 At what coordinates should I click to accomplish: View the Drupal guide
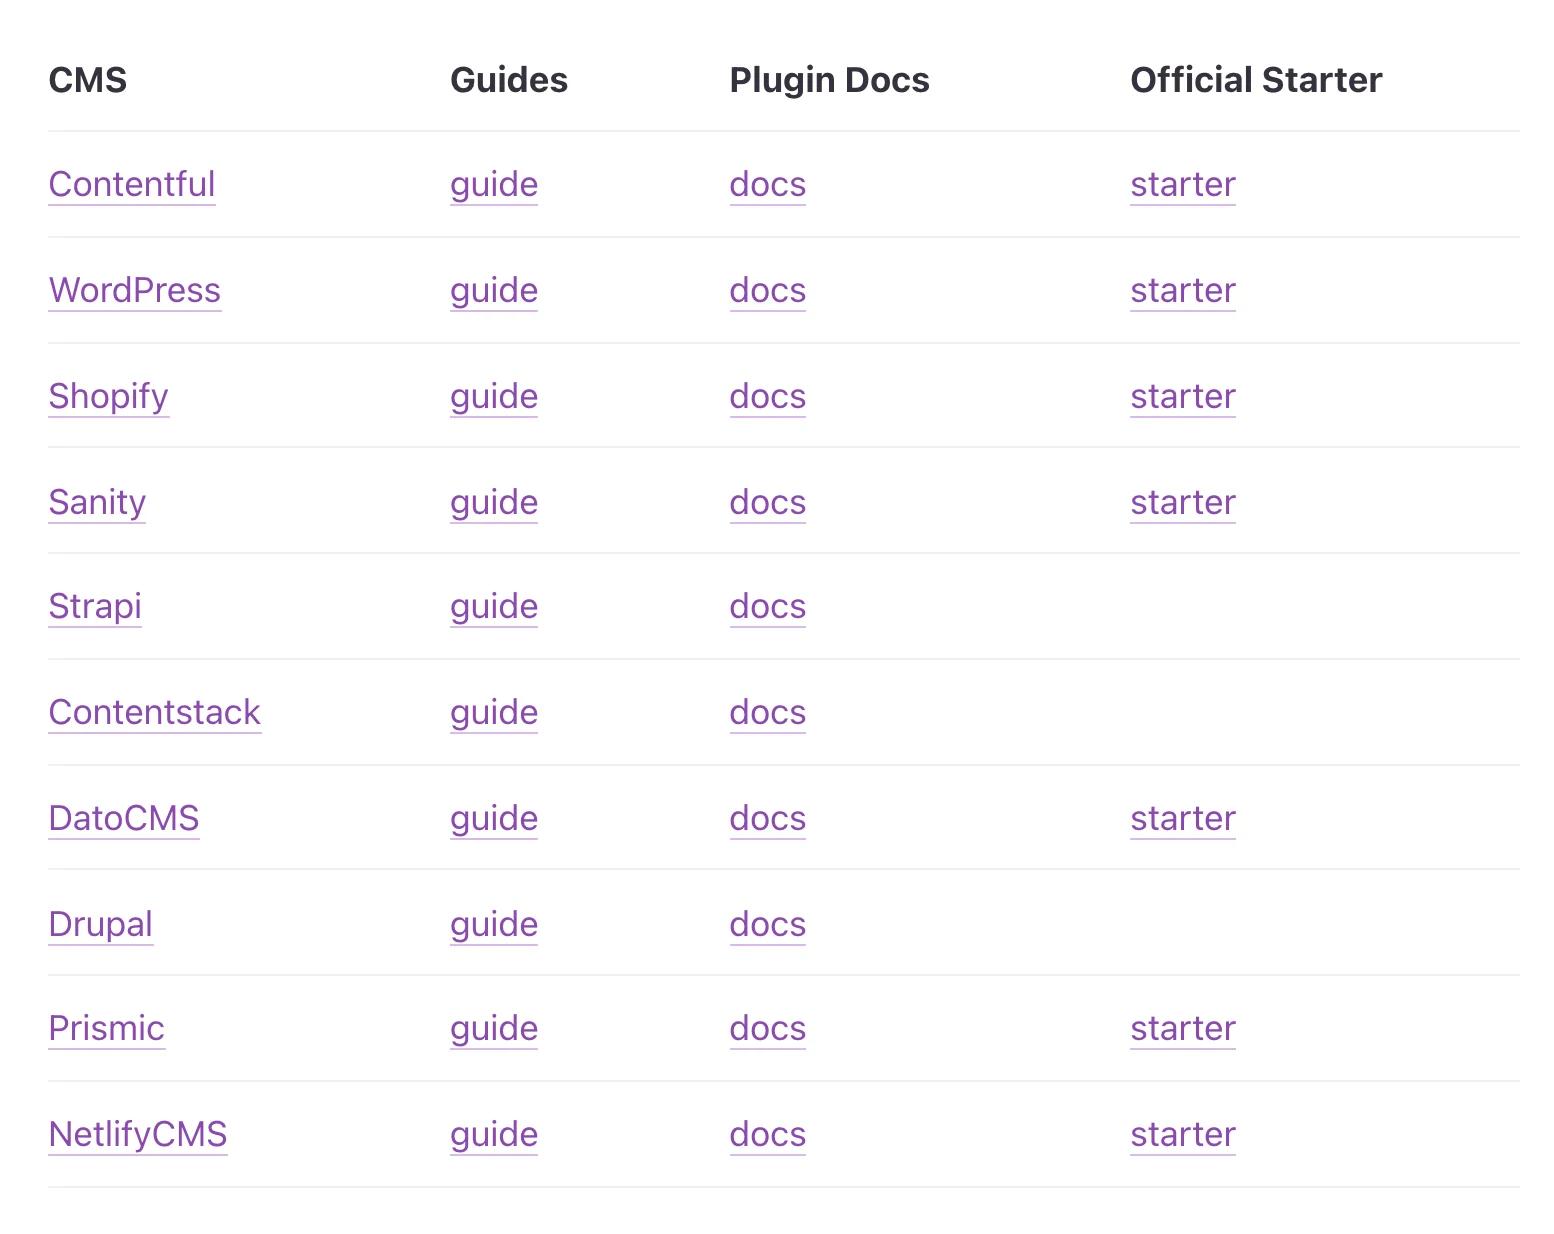(493, 925)
